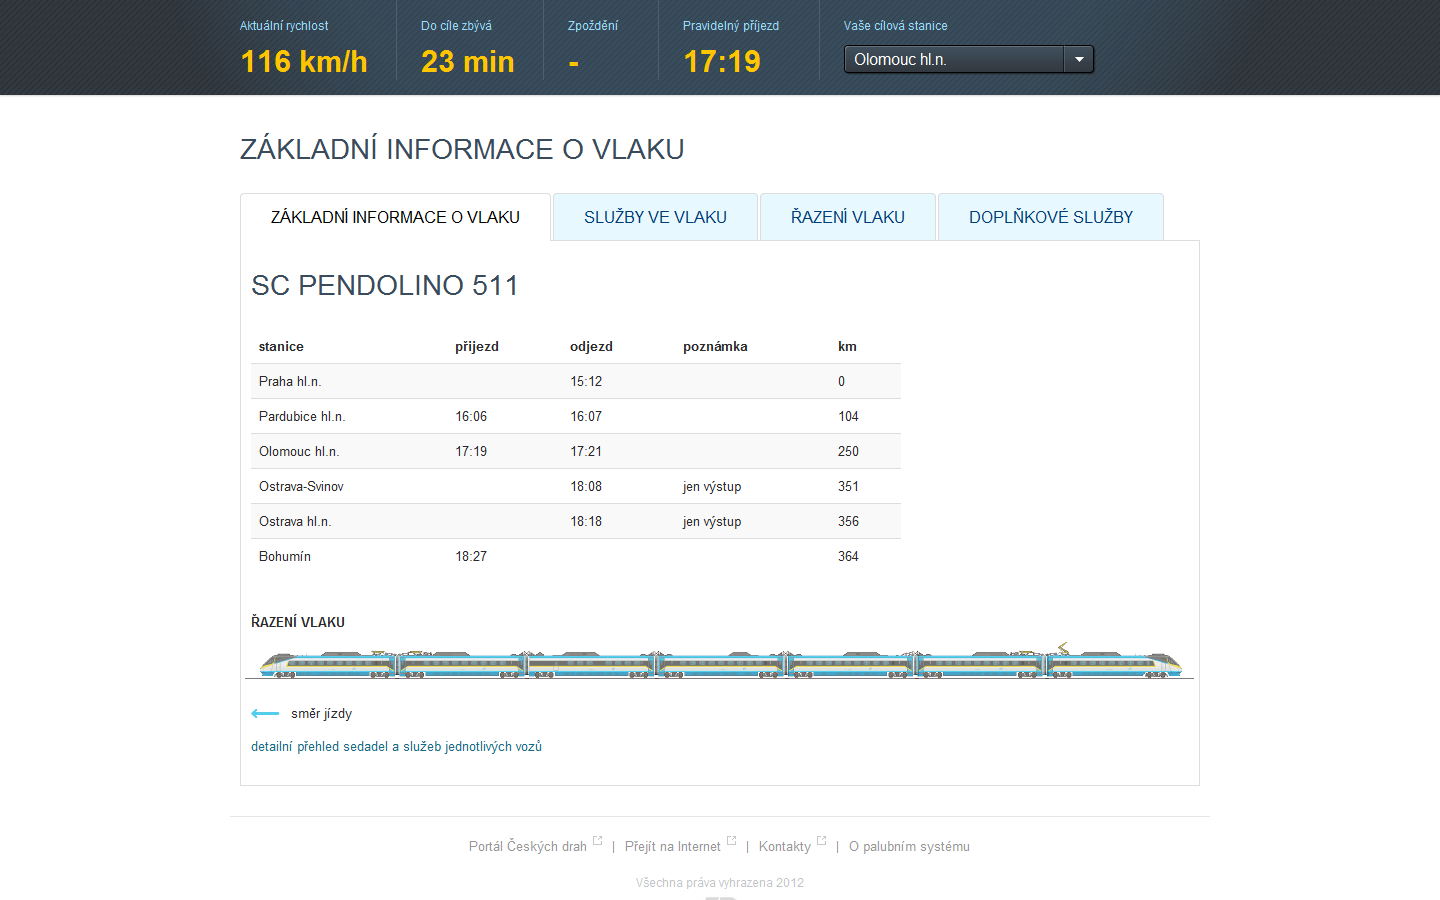Open the Přejít na Internet link
Viewport: 1440px width, 900px height.
coord(672,847)
